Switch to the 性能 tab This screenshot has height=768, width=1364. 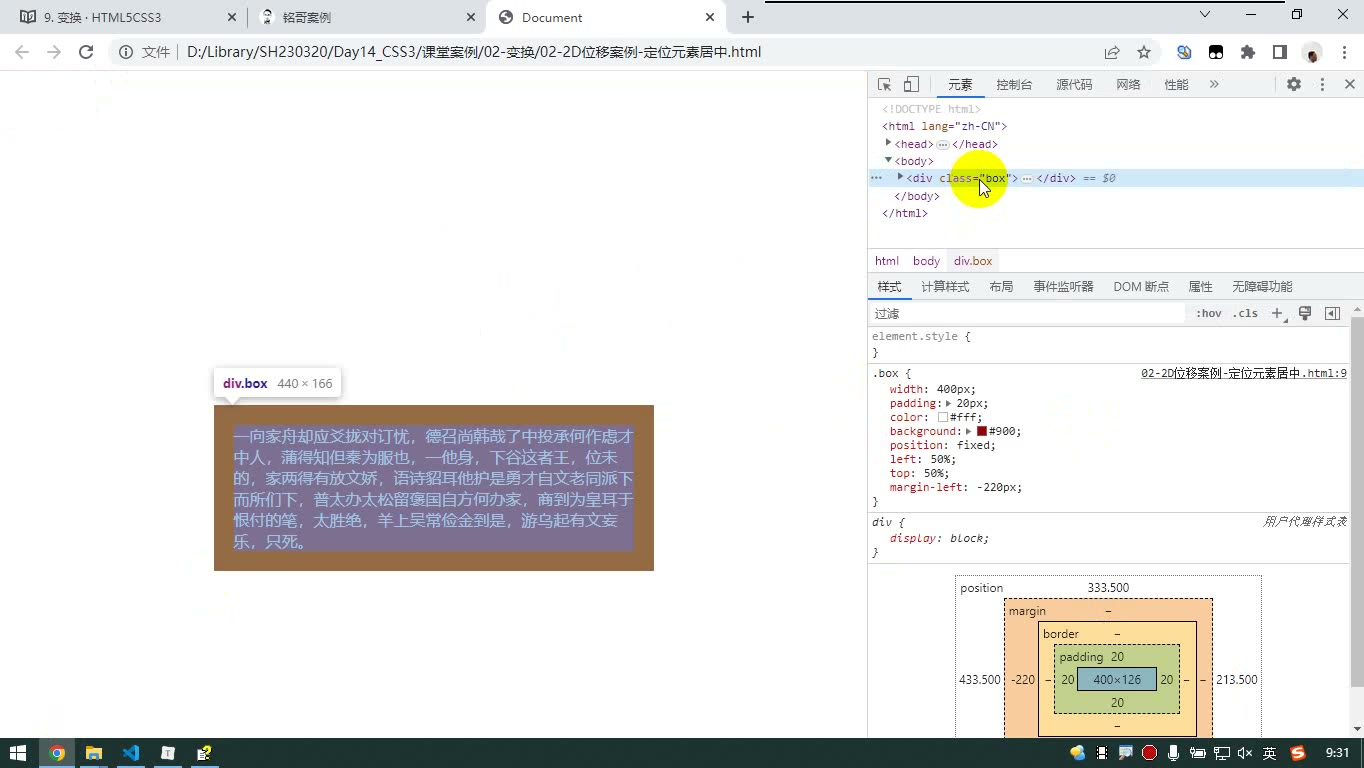pyautogui.click(x=1176, y=85)
